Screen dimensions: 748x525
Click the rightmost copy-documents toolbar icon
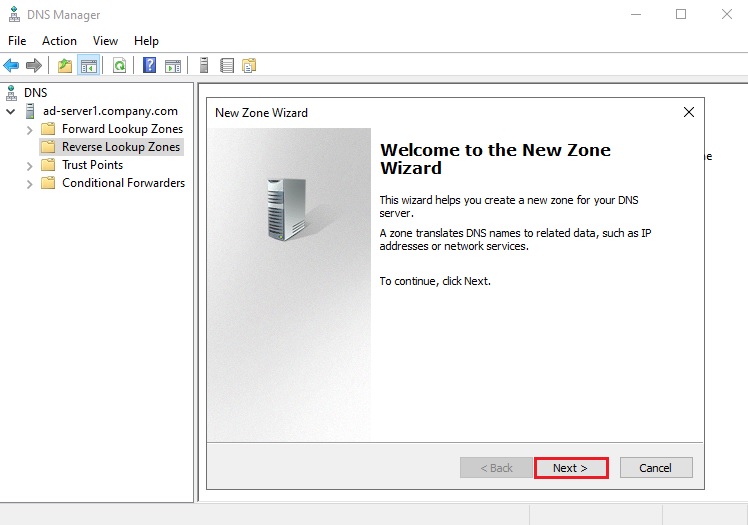coord(249,66)
